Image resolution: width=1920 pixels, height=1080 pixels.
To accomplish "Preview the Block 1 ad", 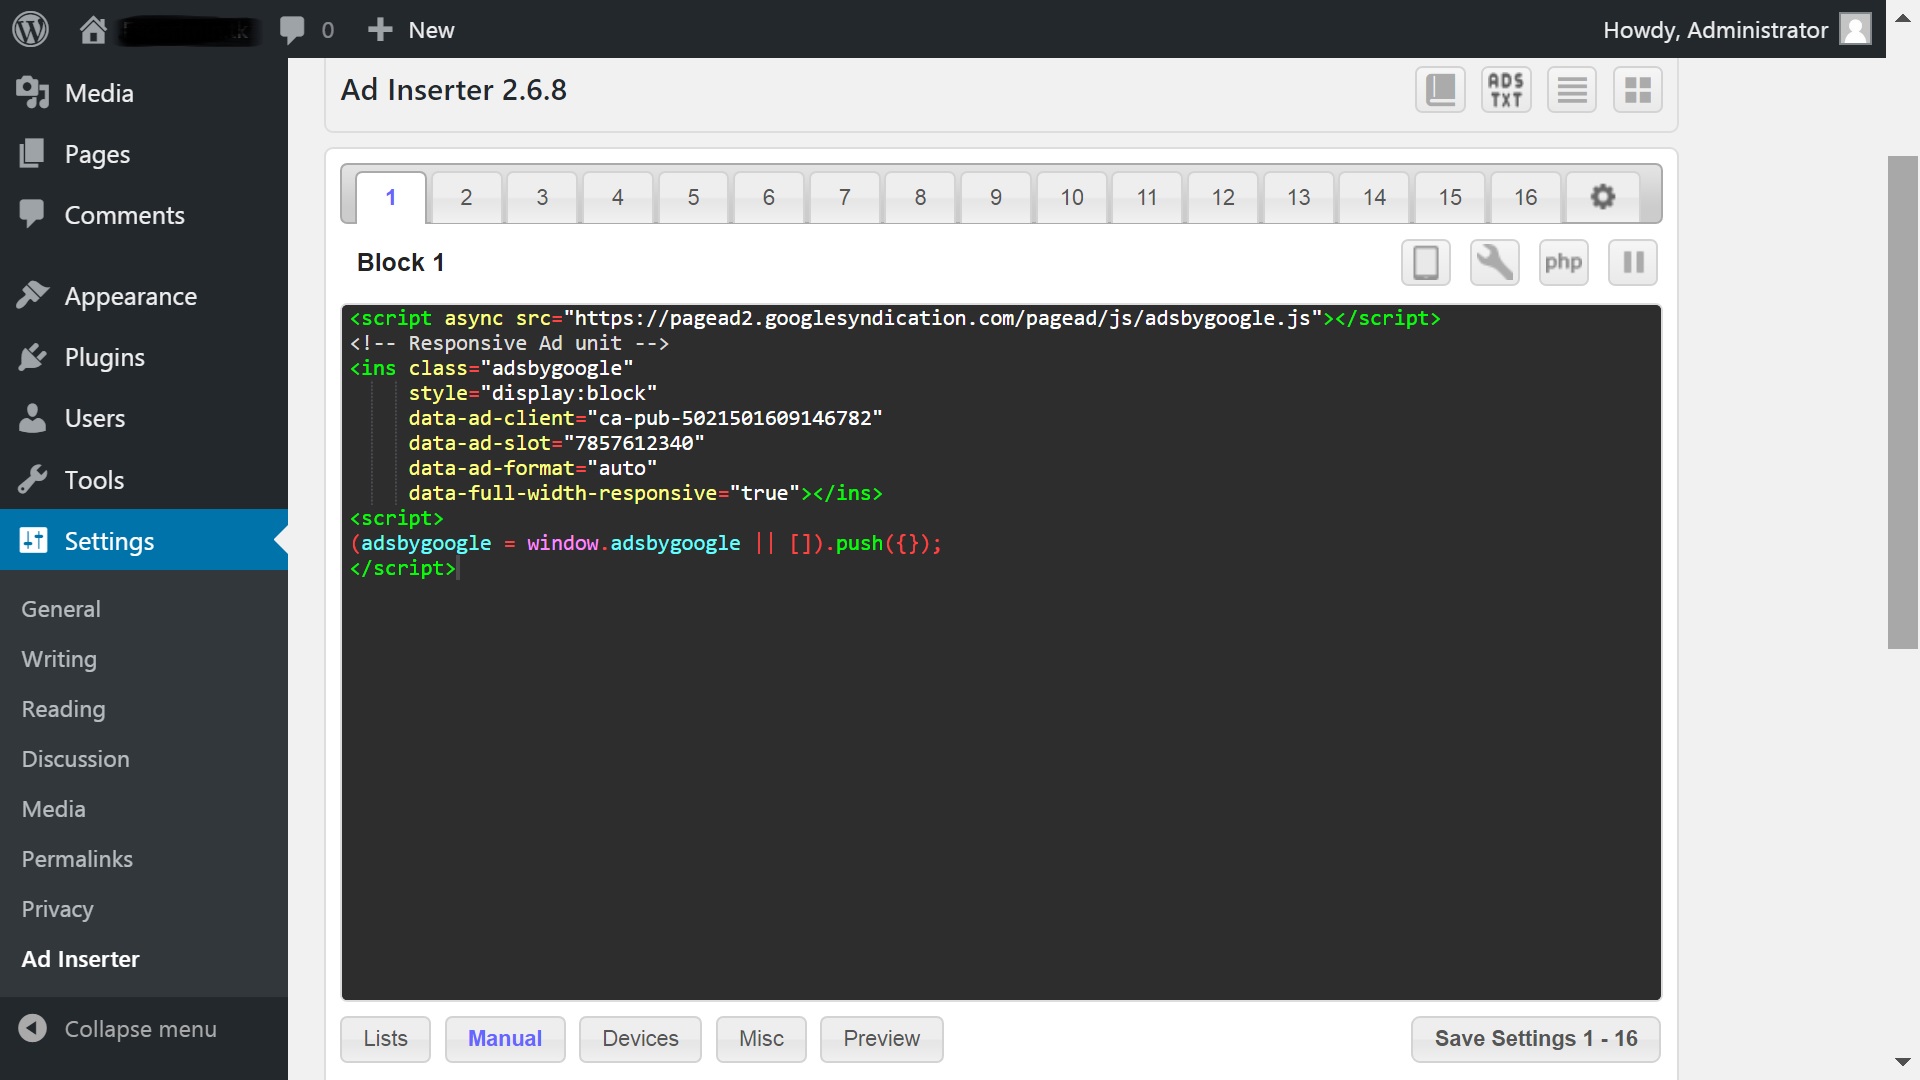I will (x=882, y=1039).
